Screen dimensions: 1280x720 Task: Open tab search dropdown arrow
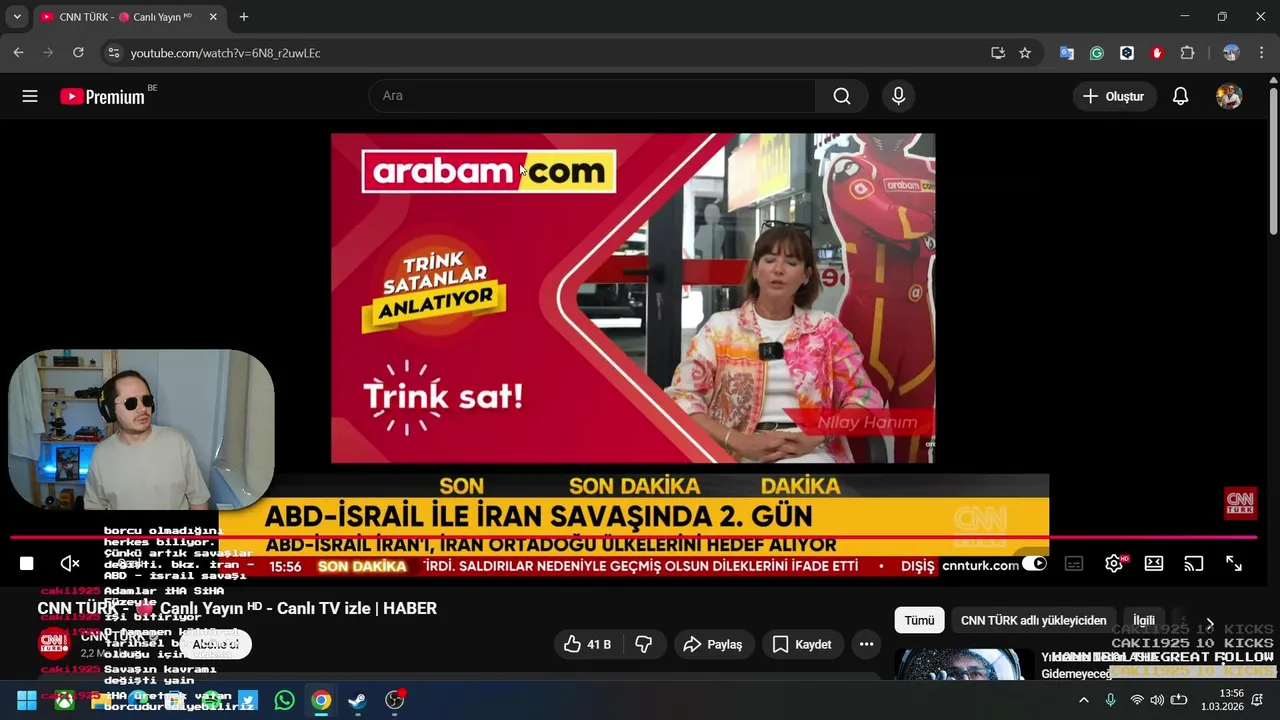point(17,17)
